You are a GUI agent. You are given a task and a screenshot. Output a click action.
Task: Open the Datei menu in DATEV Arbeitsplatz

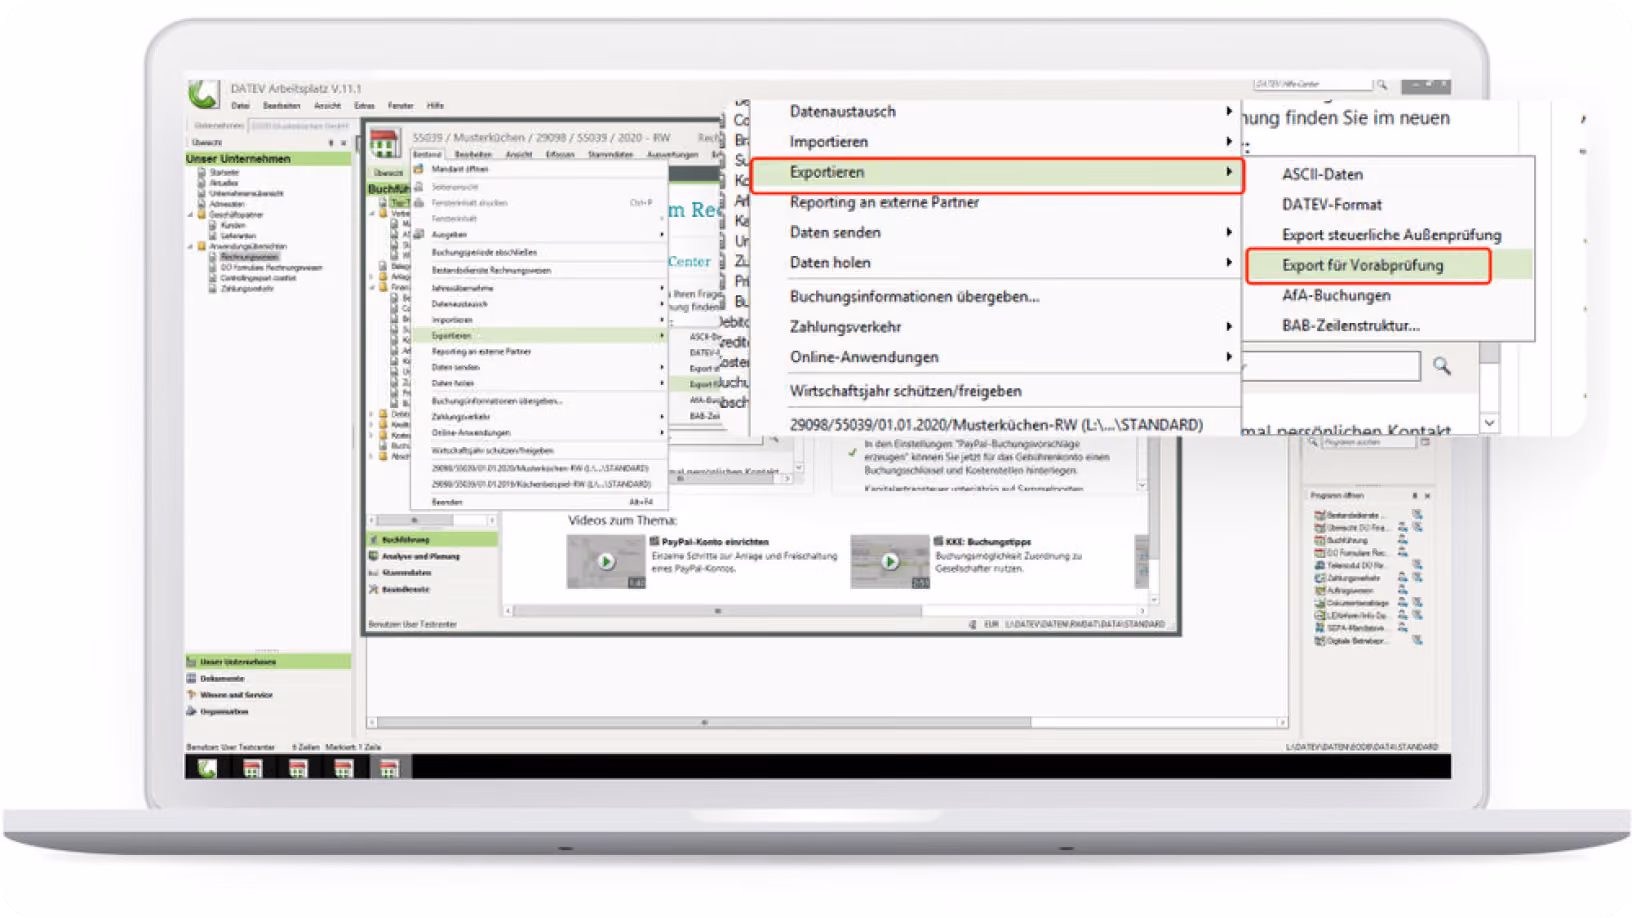(241, 105)
